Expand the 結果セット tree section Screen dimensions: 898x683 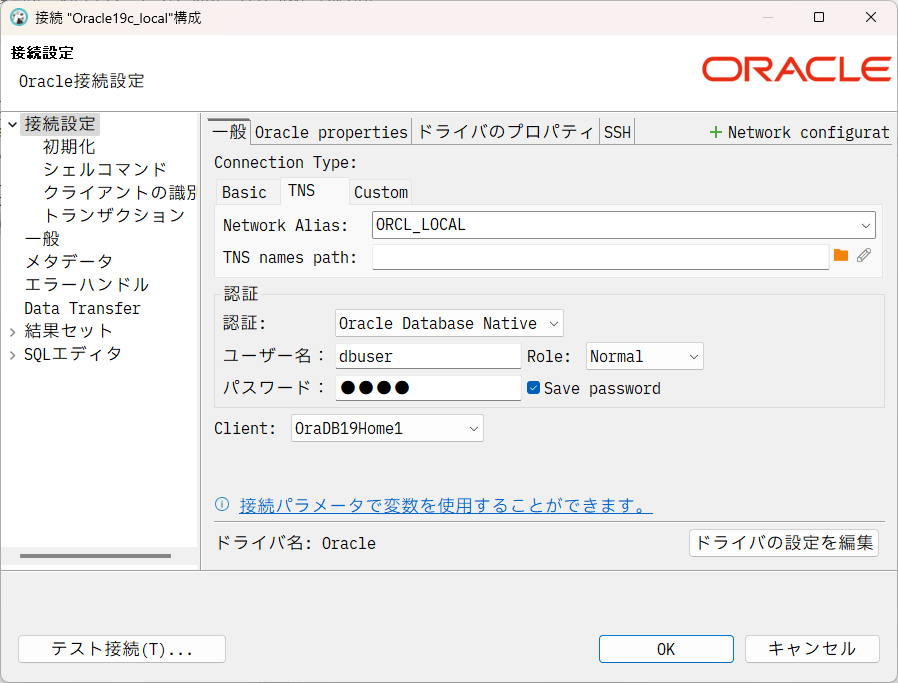click(x=13, y=330)
